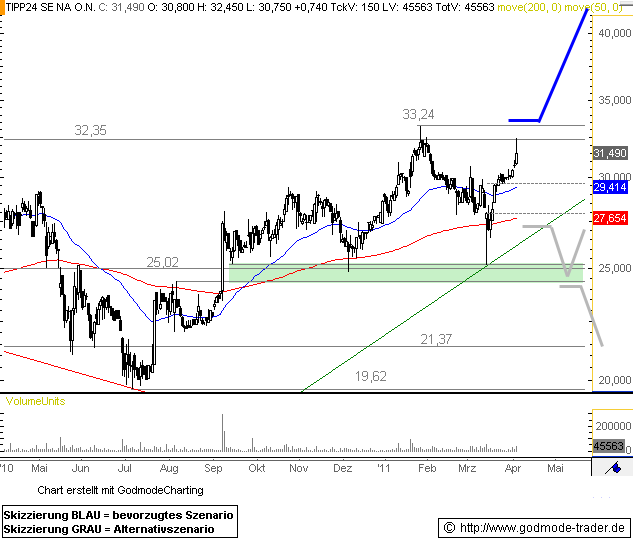Click the first Mai label after '10
The height and width of the screenshot is (539, 633).
pyautogui.click(x=39, y=468)
